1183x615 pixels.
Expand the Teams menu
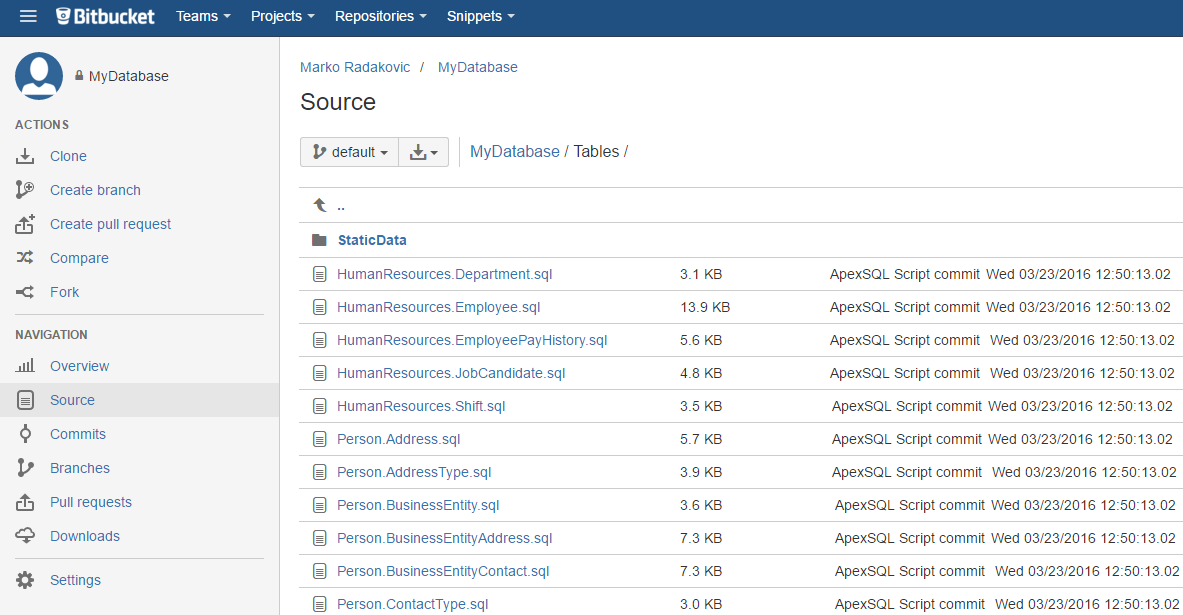(x=203, y=16)
